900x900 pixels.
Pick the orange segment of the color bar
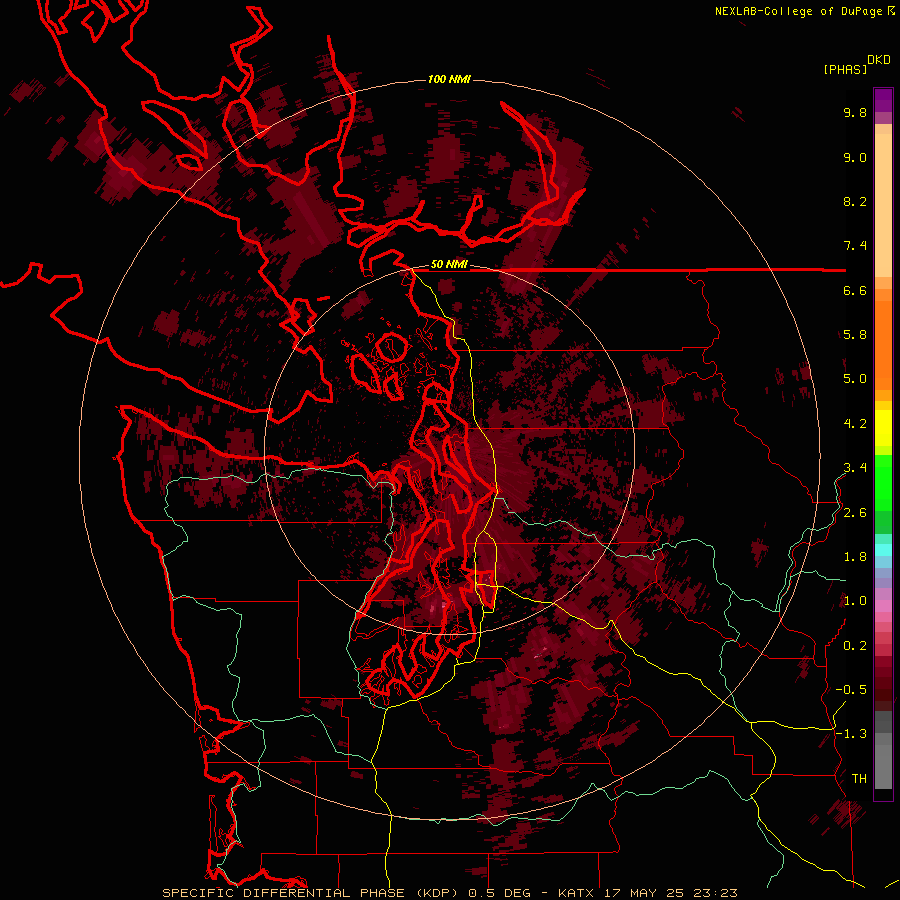pos(883,344)
